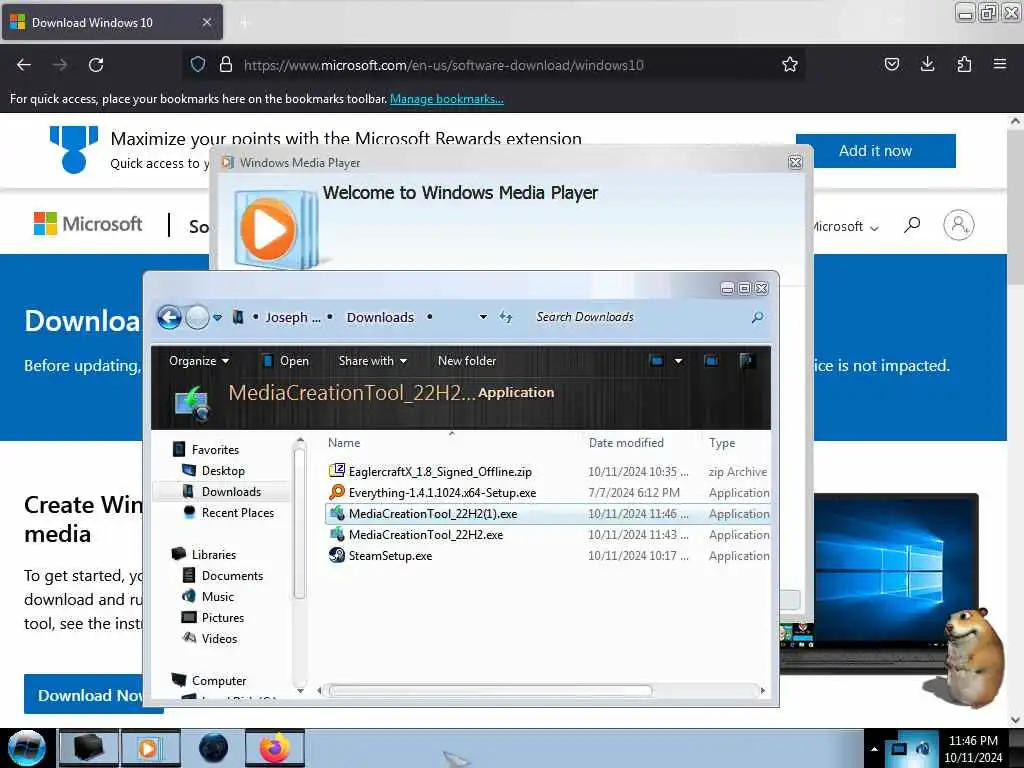Click Open in the Explorer toolbar
The image size is (1024, 768).
[286, 360]
